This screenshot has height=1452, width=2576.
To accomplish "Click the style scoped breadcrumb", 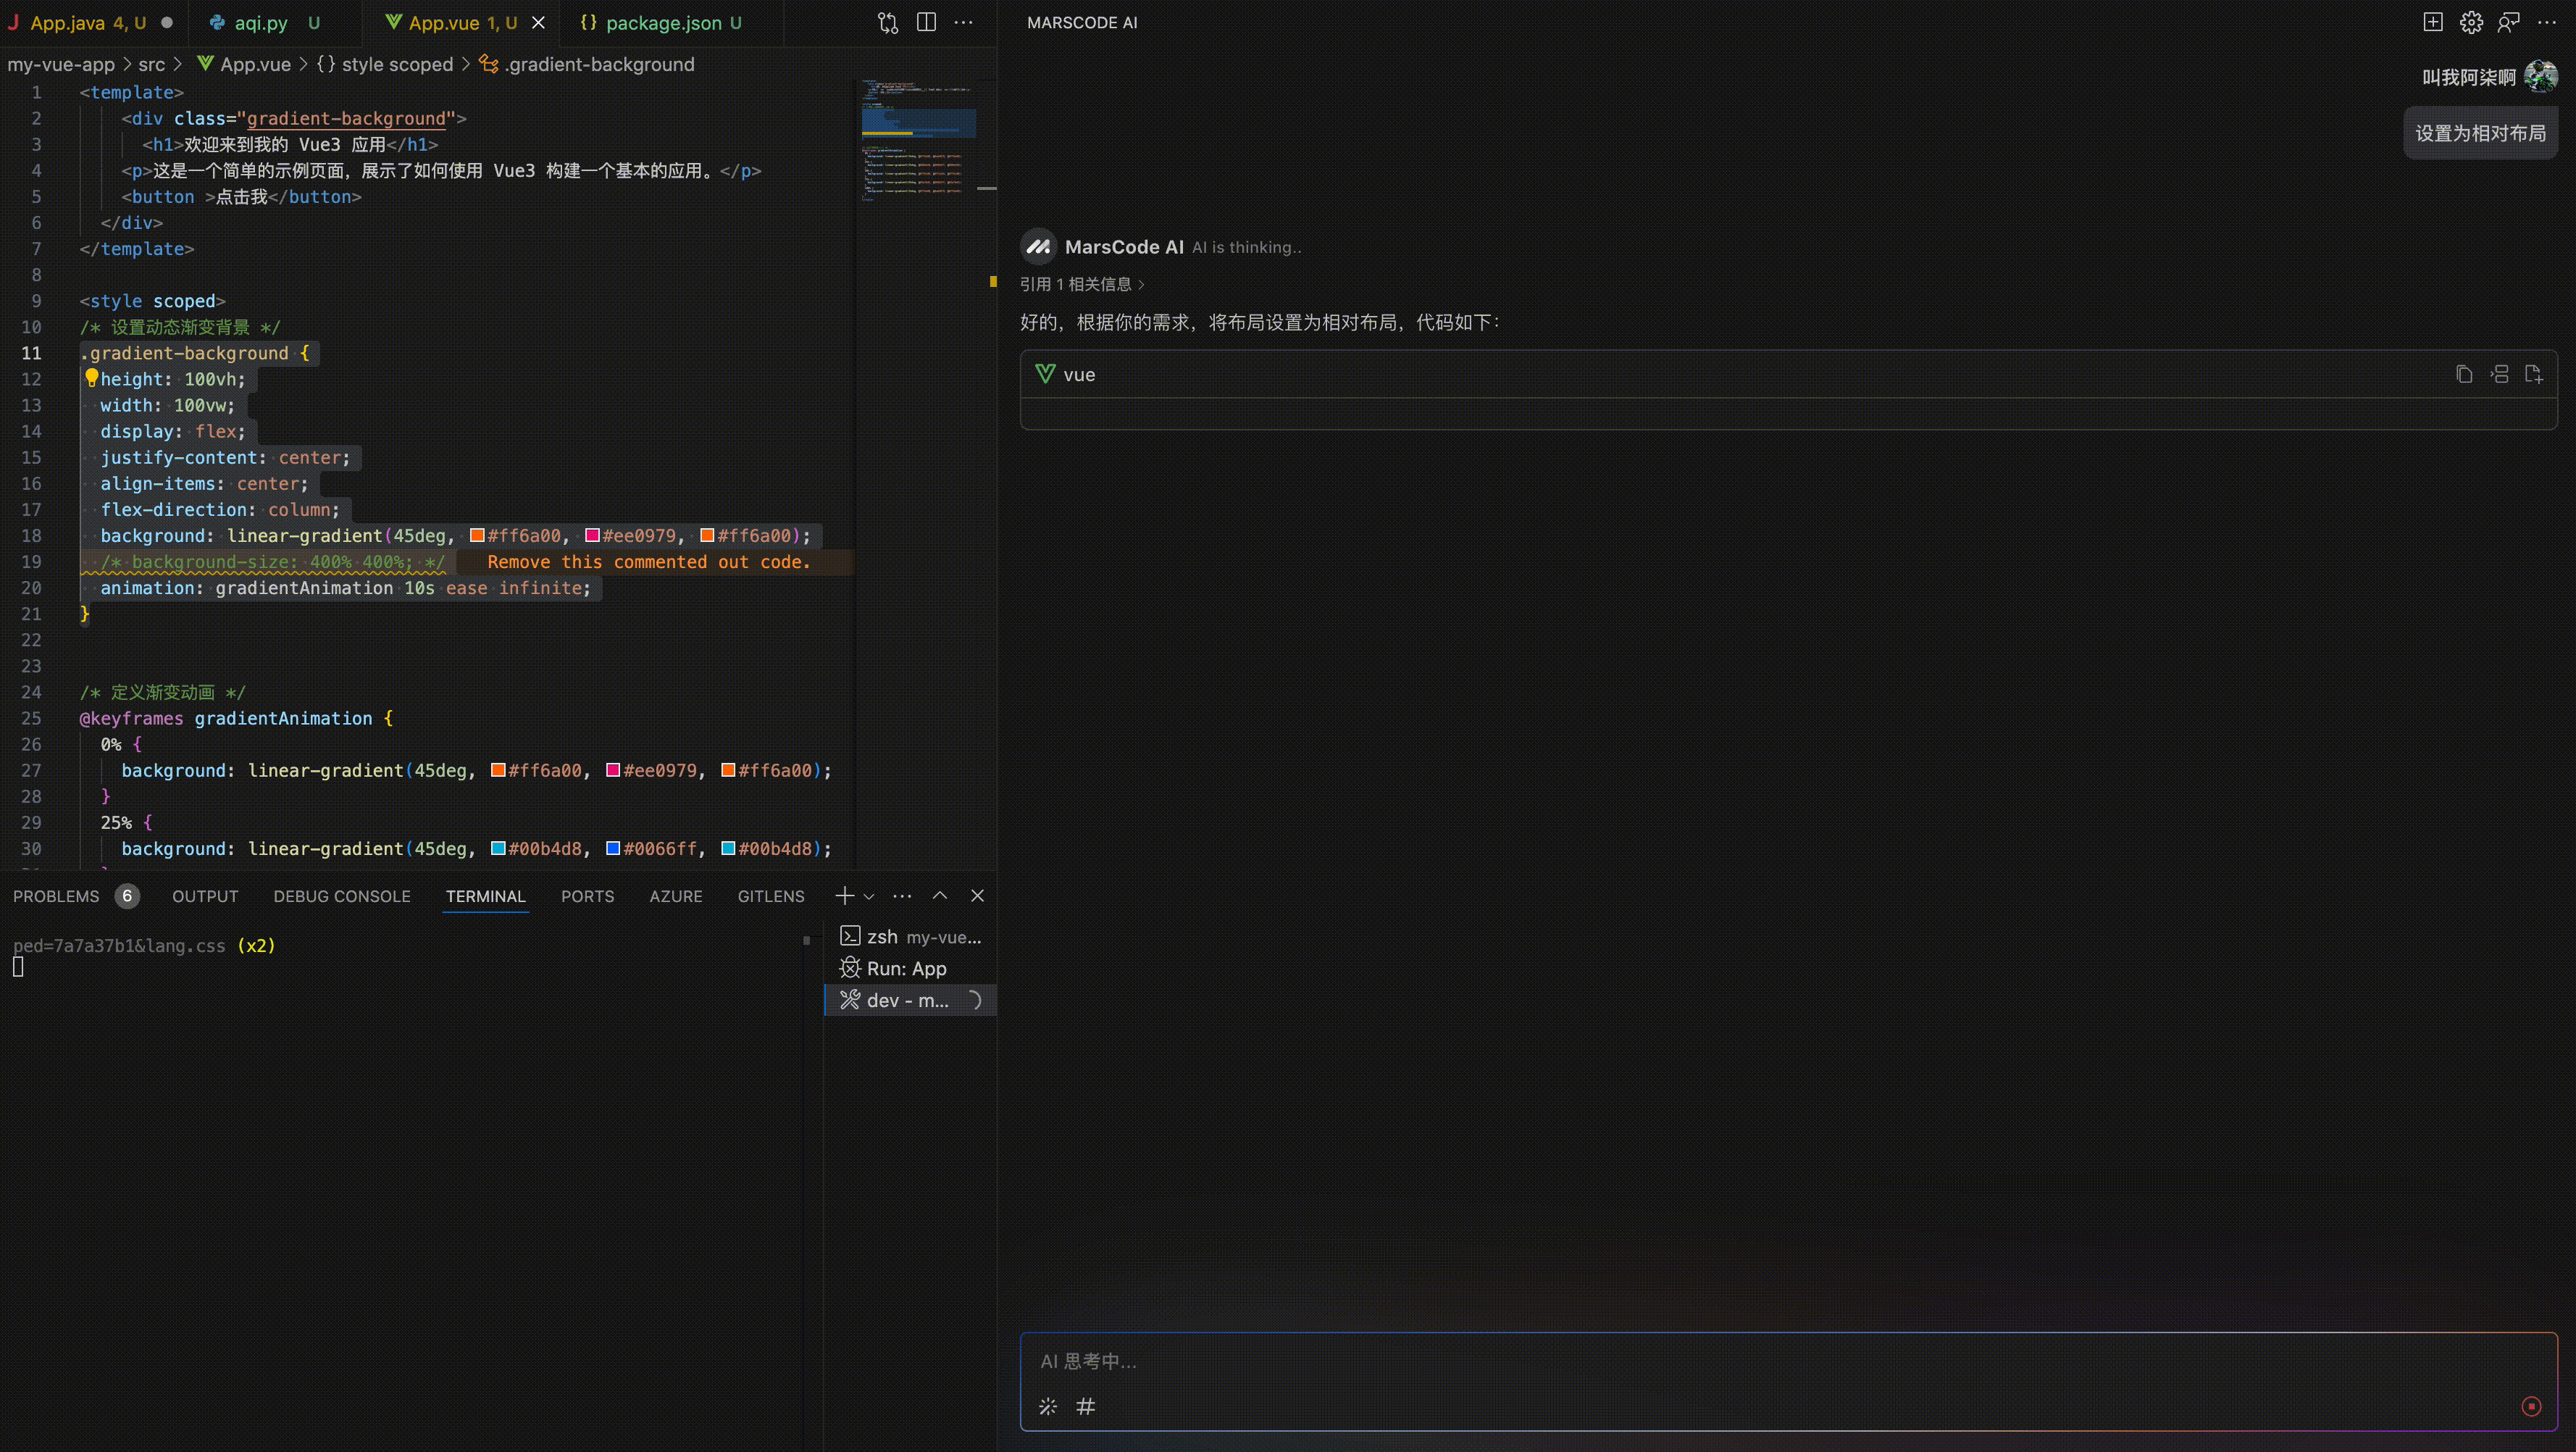I will pos(396,64).
